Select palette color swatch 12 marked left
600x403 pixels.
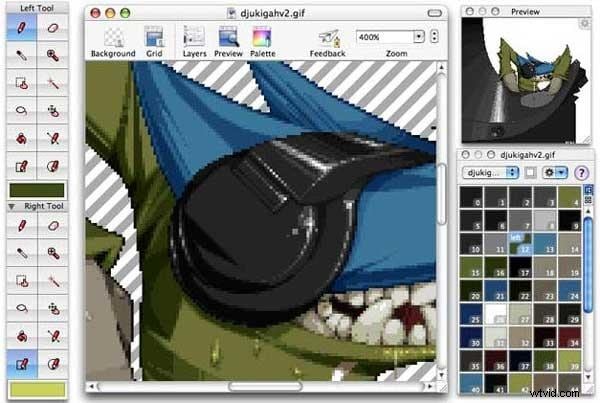coord(520,244)
